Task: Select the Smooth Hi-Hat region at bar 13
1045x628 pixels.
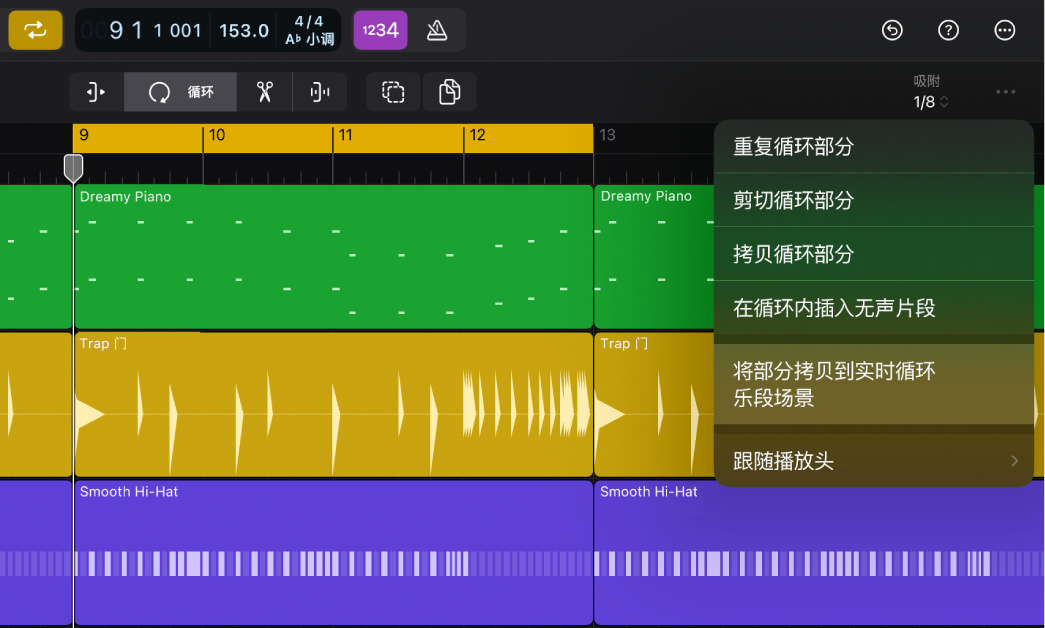Action: [x=819, y=553]
